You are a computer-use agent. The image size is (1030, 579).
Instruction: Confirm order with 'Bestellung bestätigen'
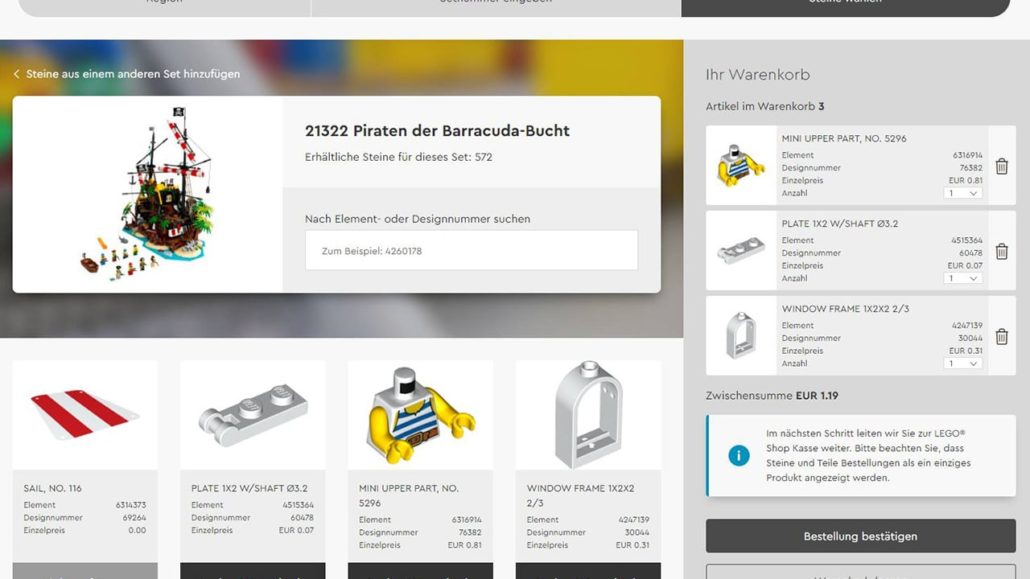tap(861, 536)
